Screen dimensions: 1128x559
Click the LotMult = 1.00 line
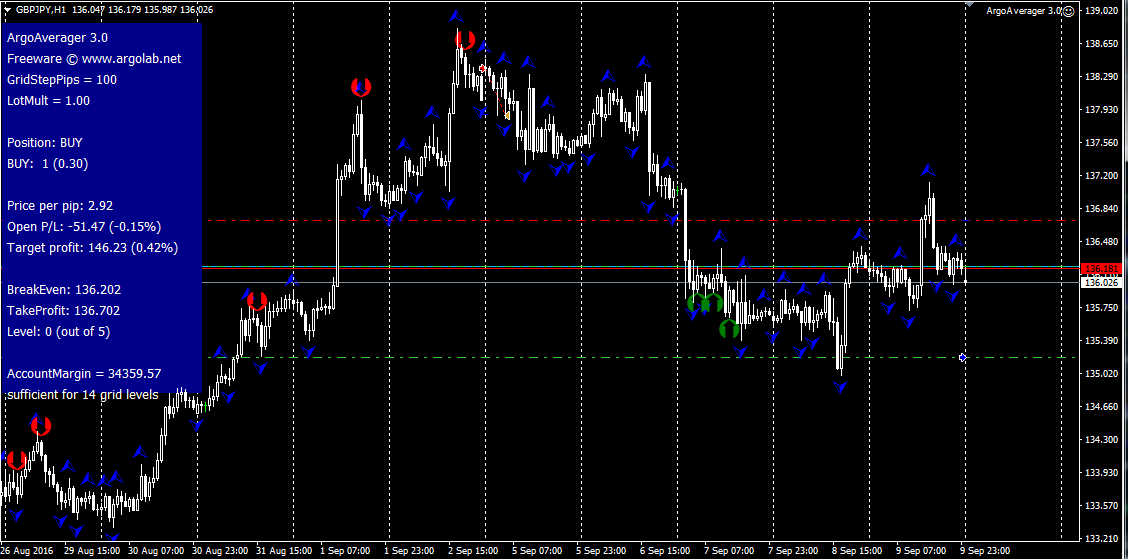coord(48,101)
